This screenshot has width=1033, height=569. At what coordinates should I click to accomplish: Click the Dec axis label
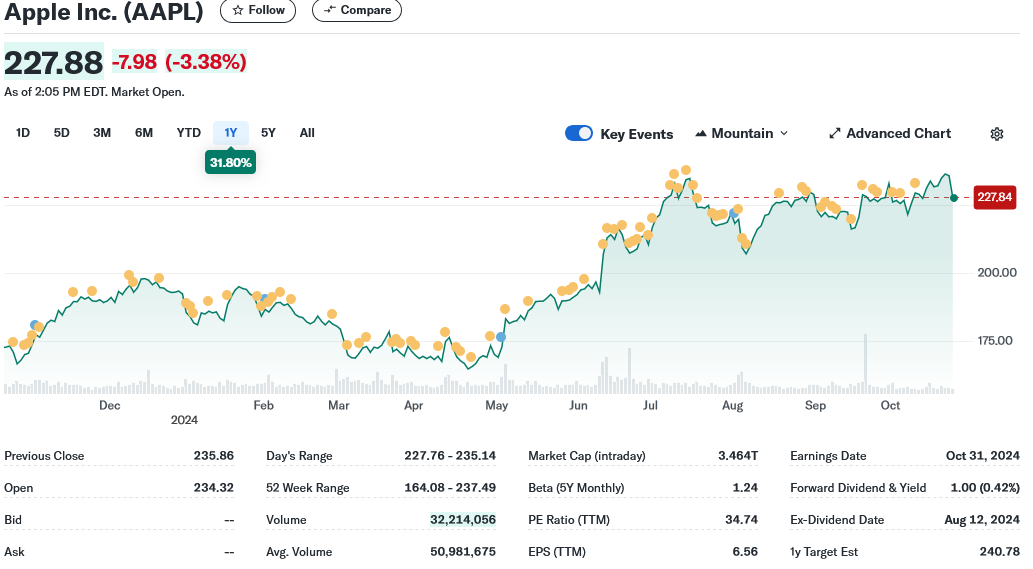pos(109,406)
